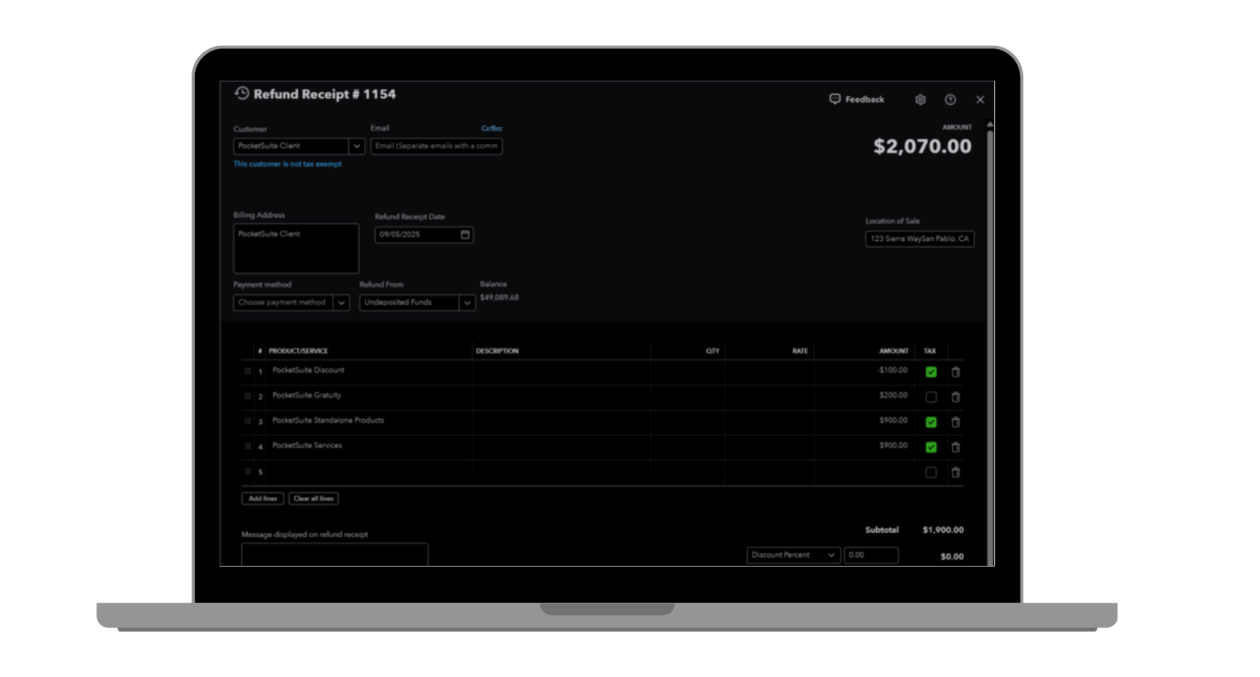Image resolution: width=1260 pixels, height=677 pixels.
Task: Open the settings gear in the header
Action: click(x=920, y=100)
